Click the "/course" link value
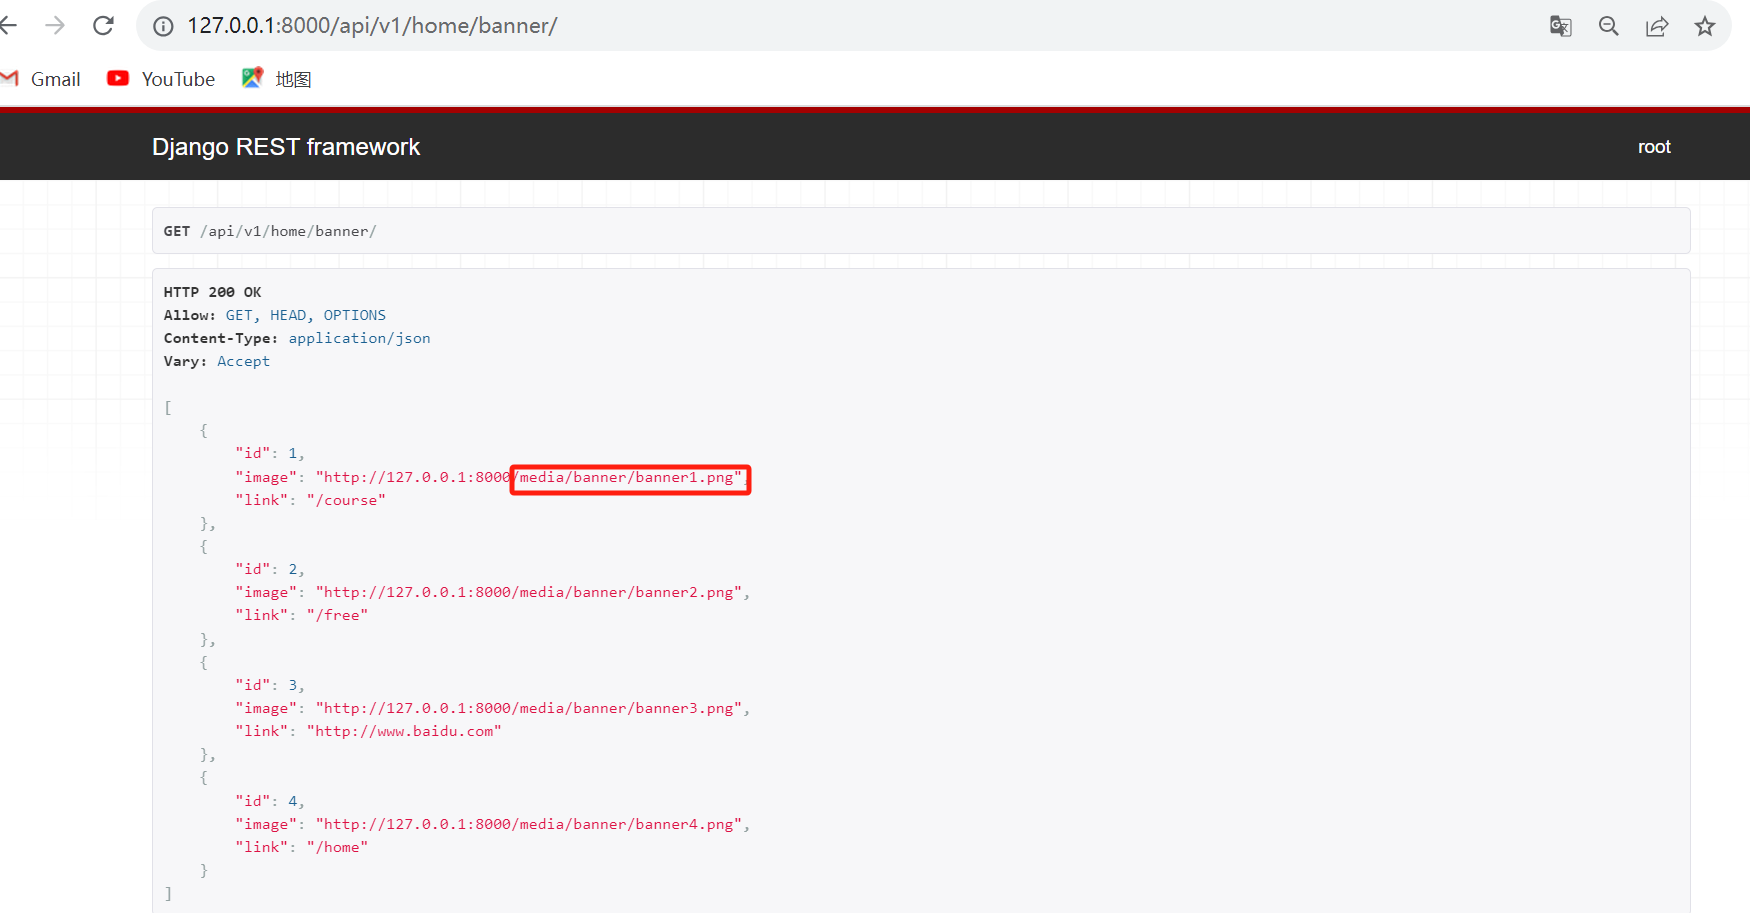This screenshot has height=913, width=1750. pyautogui.click(x=346, y=500)
